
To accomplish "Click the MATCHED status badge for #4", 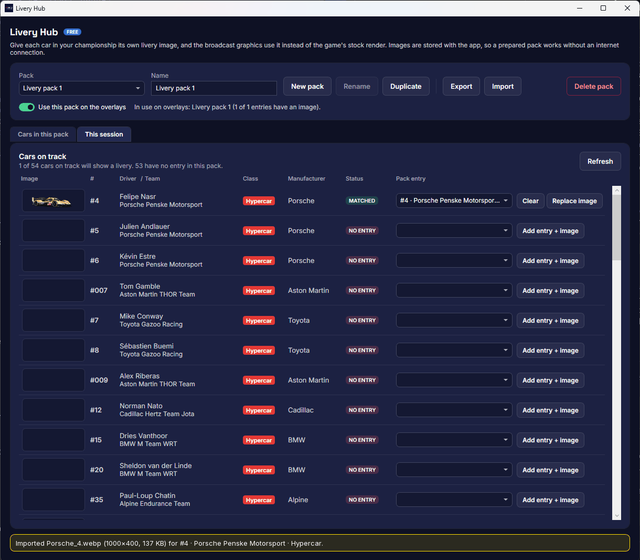I will pyautogui.click(x=362, y=201).
